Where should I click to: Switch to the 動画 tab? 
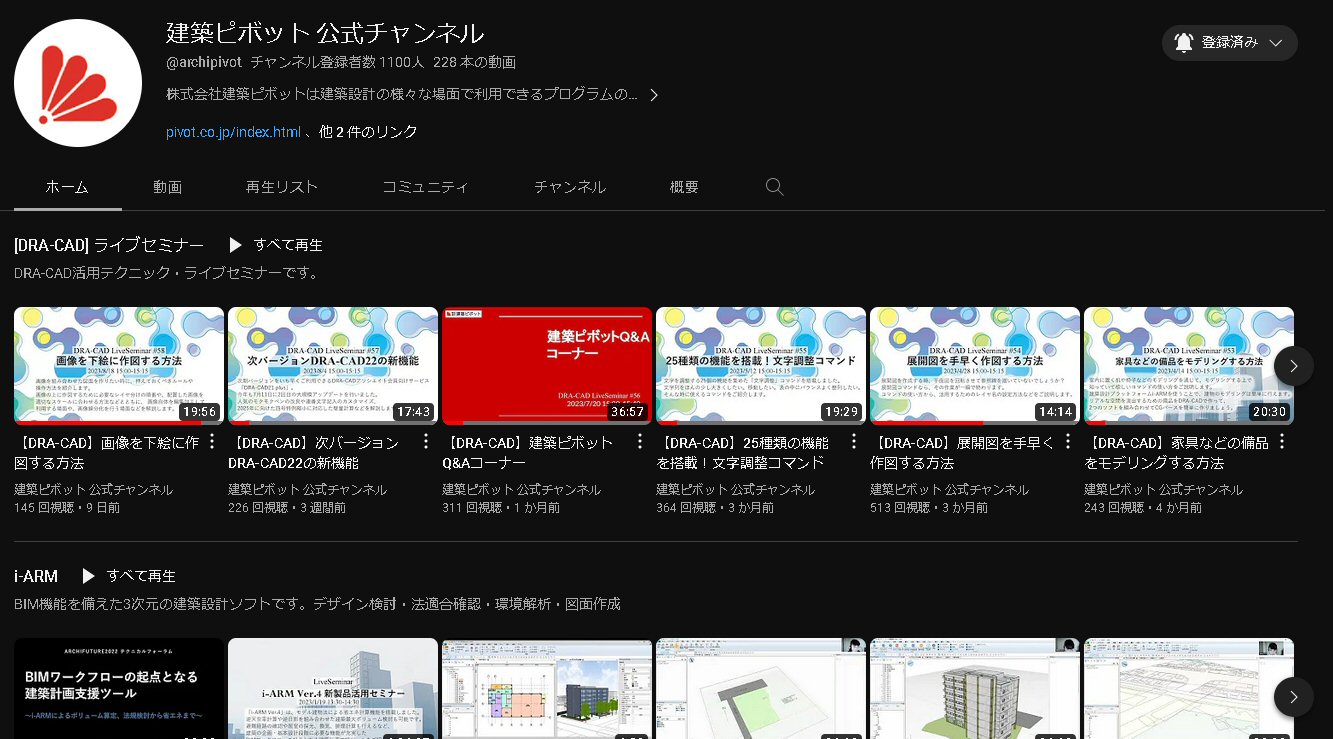(x=167, y=187)
